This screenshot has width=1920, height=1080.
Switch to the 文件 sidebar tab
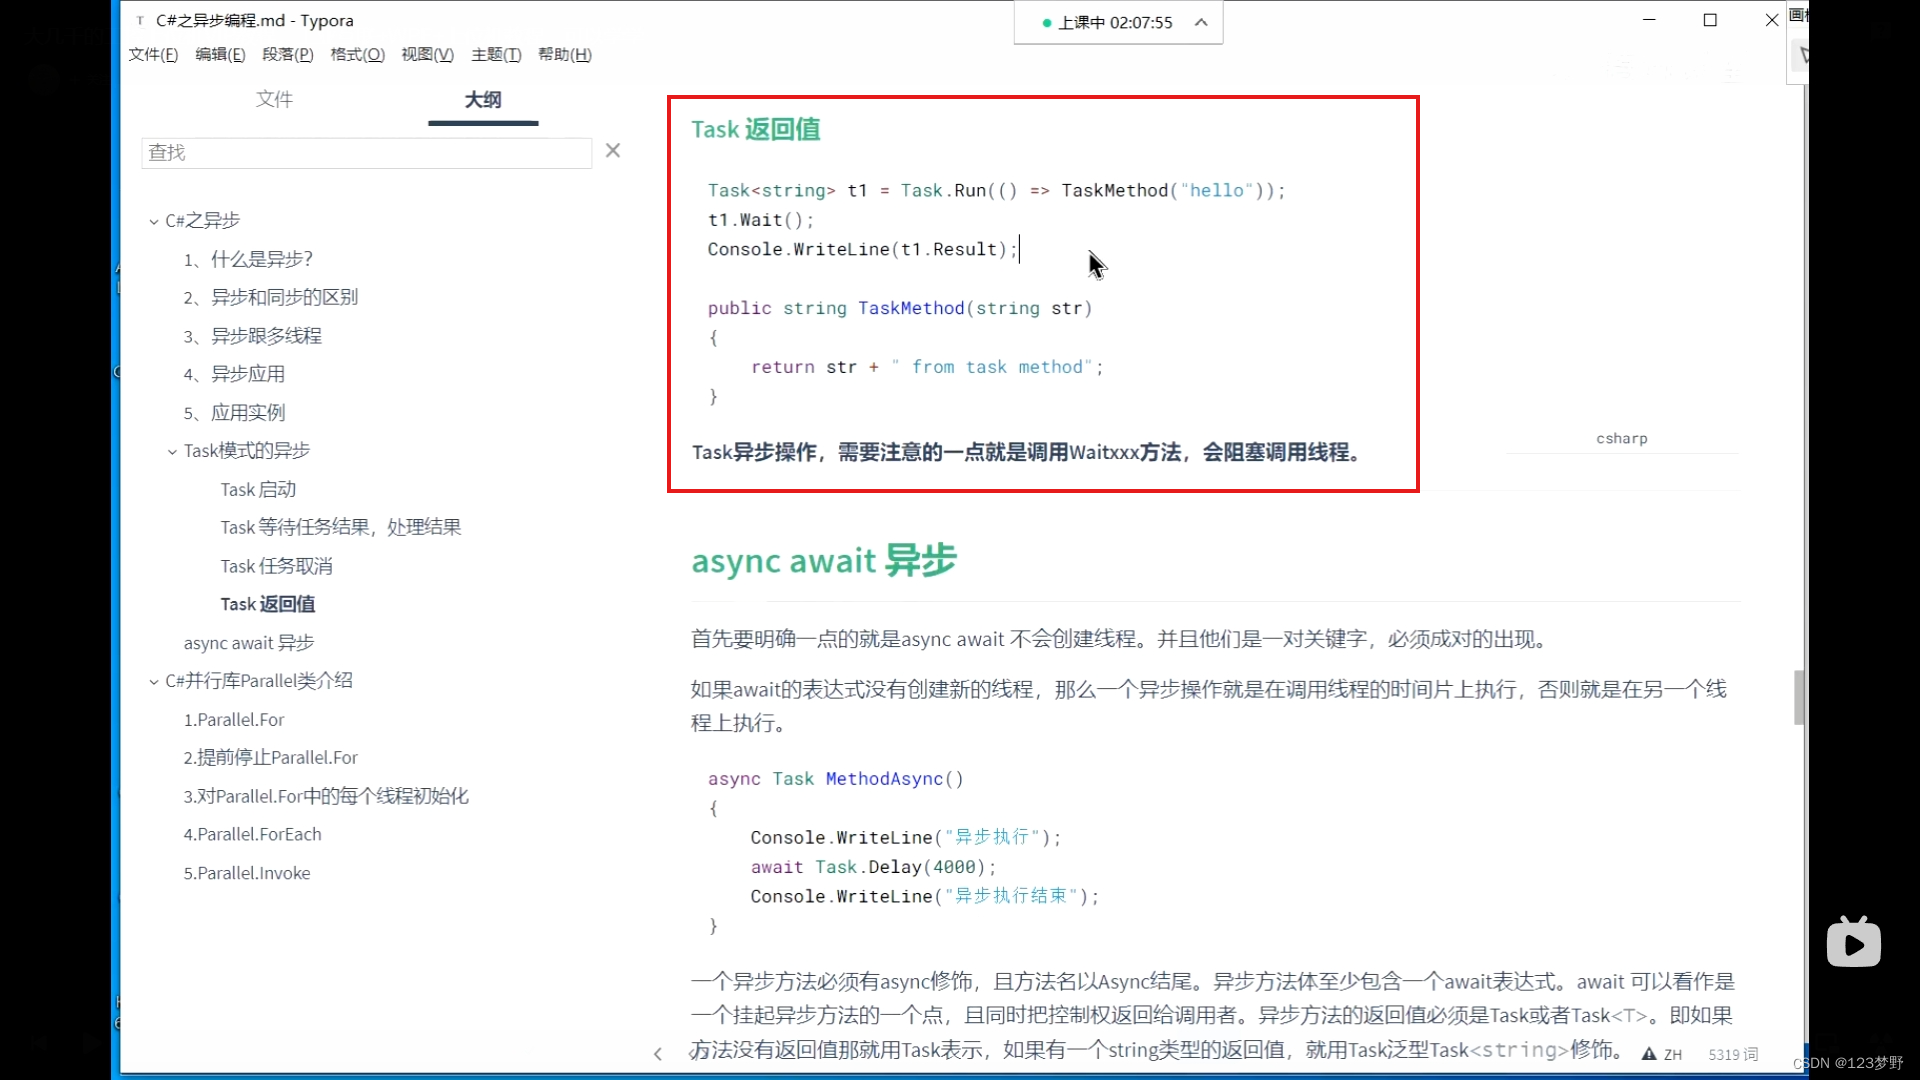point(274,99)
